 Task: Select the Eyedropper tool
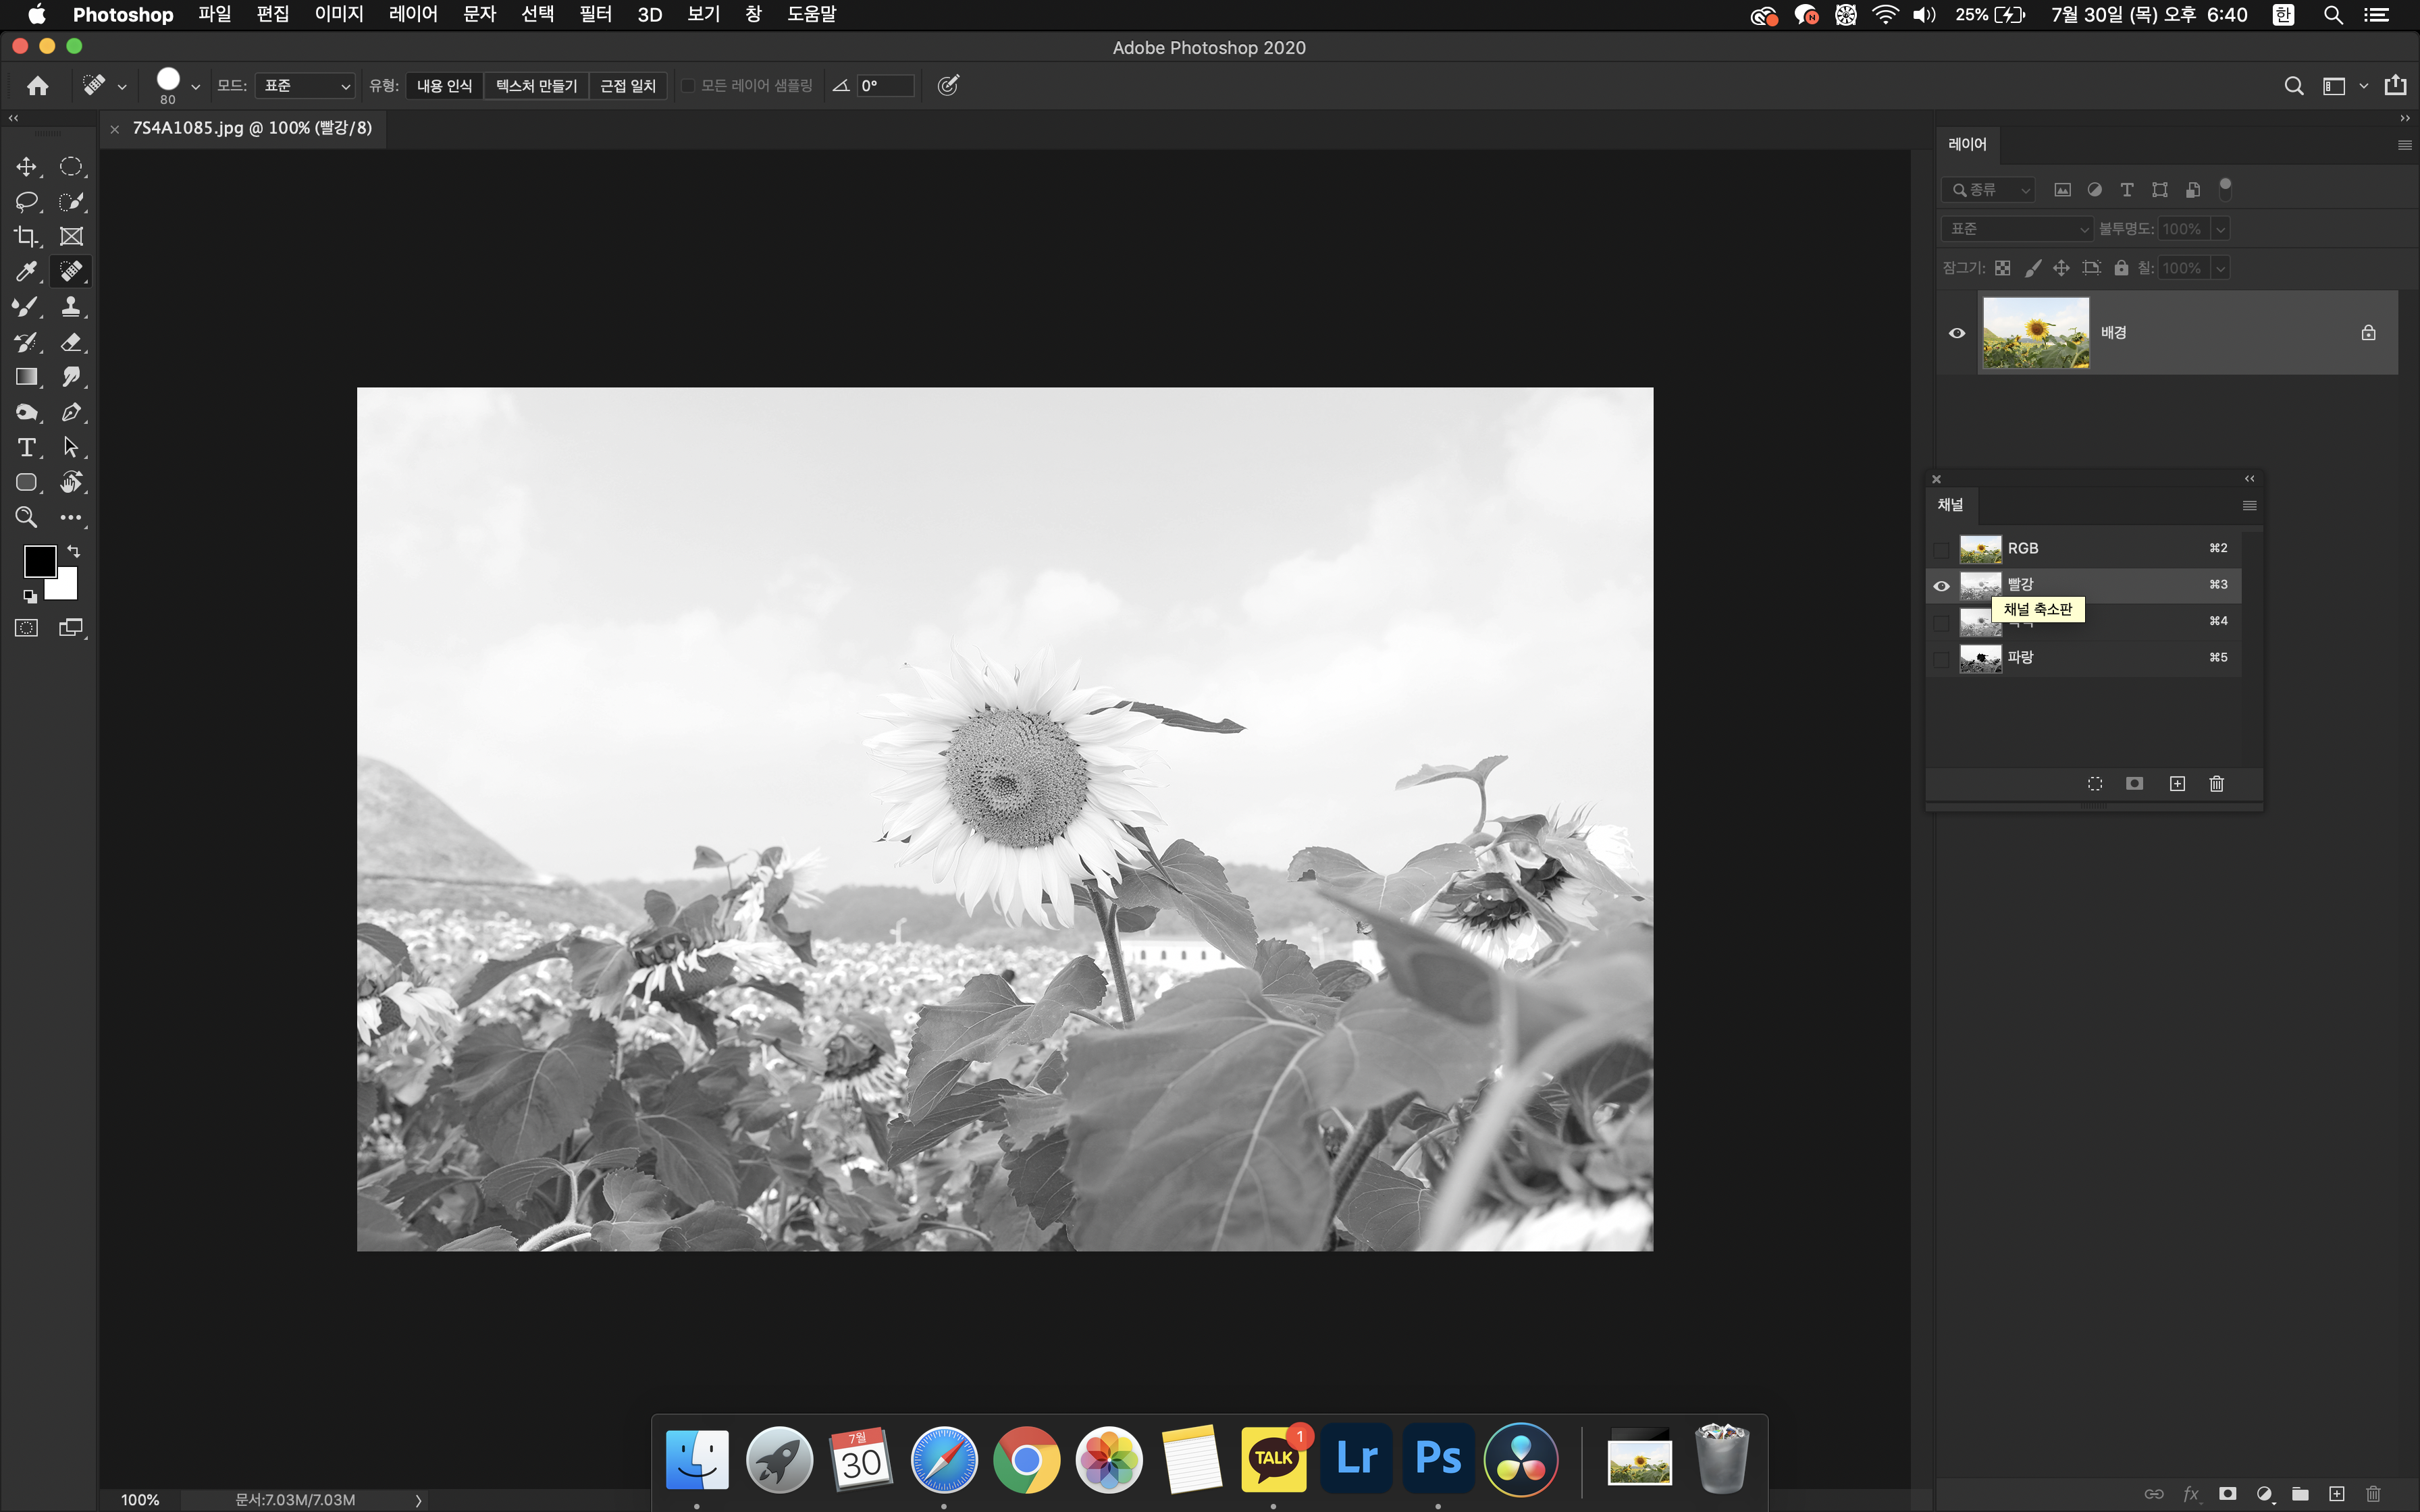[26, 271]
